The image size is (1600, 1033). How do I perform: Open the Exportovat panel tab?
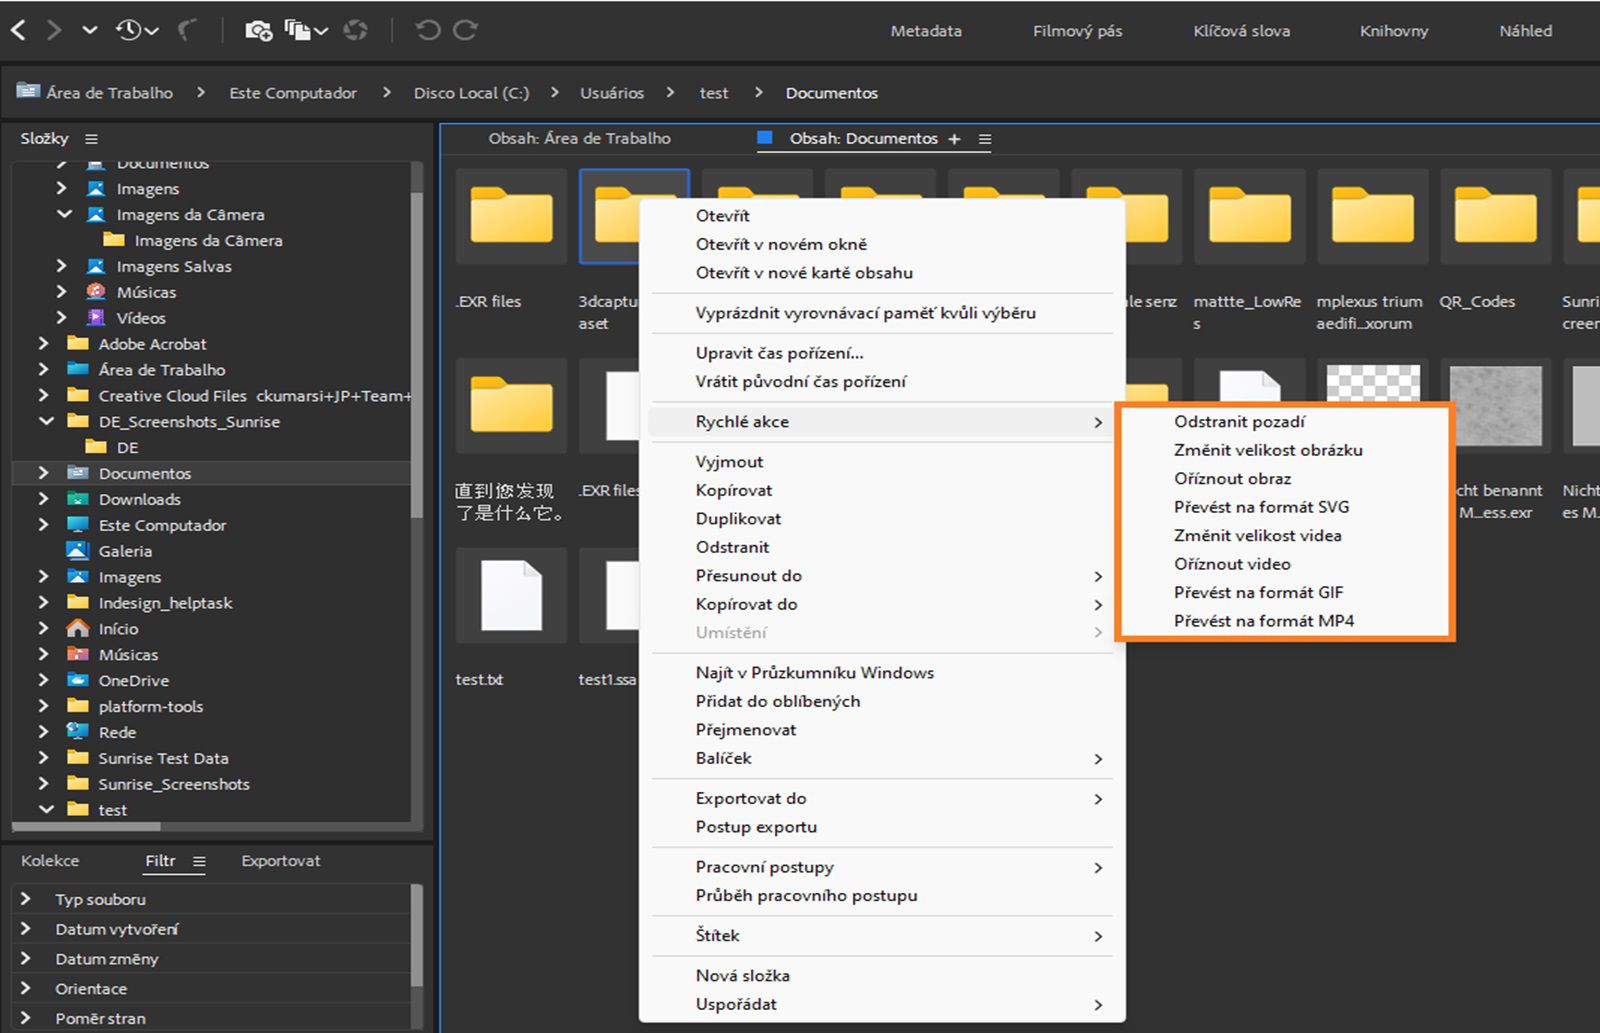tap(281, 861)
